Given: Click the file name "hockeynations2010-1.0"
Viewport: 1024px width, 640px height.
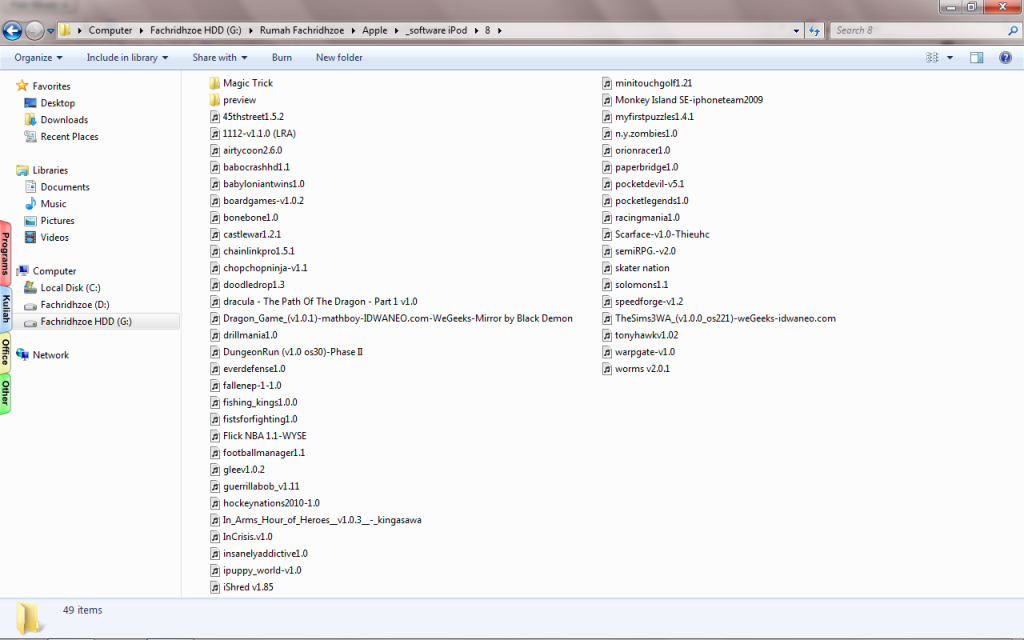Looking at the screenshot, I should point(271,504).
